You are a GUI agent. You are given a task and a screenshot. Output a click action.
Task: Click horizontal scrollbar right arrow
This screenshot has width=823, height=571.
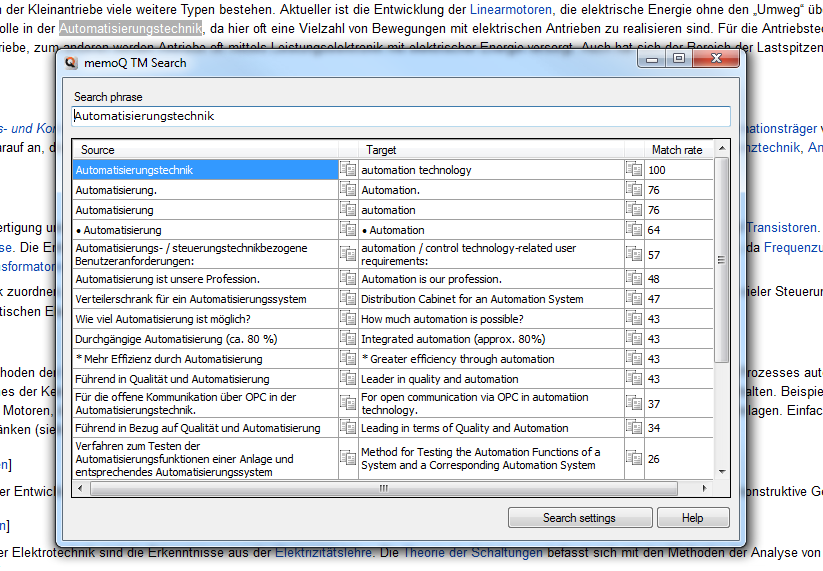coord(704,488)
